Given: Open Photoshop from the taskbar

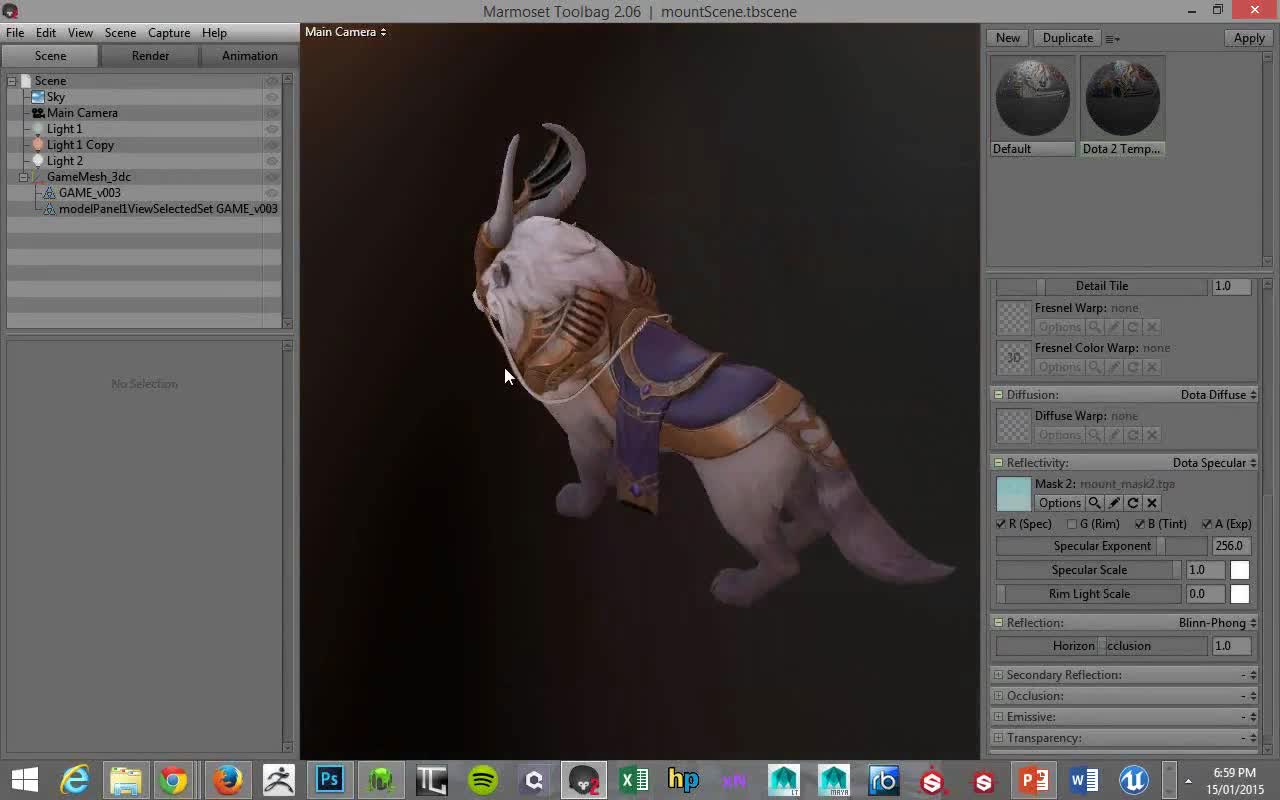Looking at the screenshot, I should [x=329, y=779].
